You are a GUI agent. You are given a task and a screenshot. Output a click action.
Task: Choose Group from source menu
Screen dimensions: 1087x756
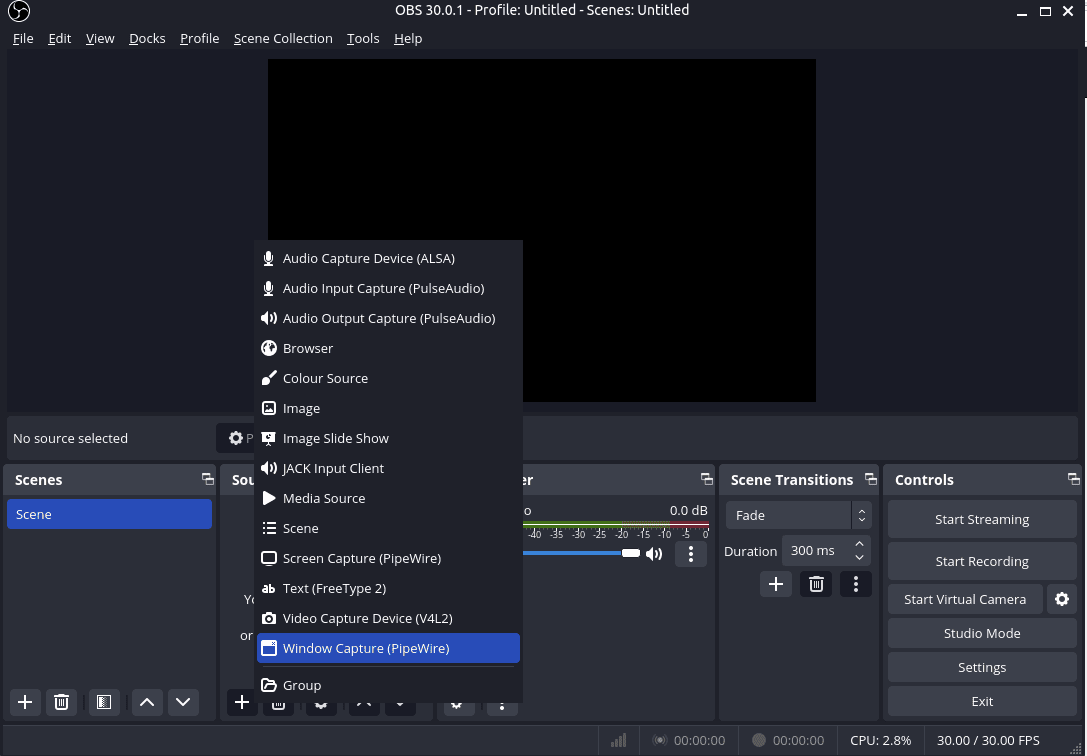388,685
